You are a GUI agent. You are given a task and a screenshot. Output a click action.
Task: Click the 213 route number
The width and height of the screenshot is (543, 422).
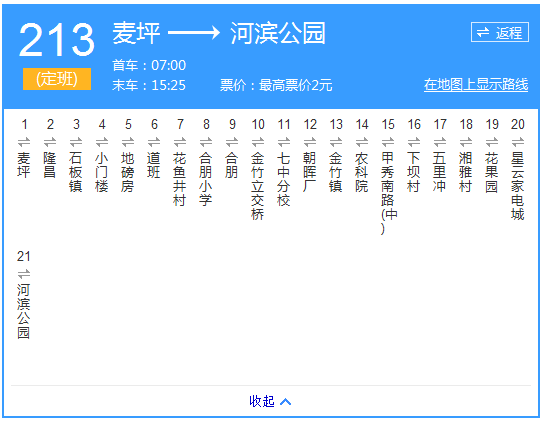coord(57,39)
